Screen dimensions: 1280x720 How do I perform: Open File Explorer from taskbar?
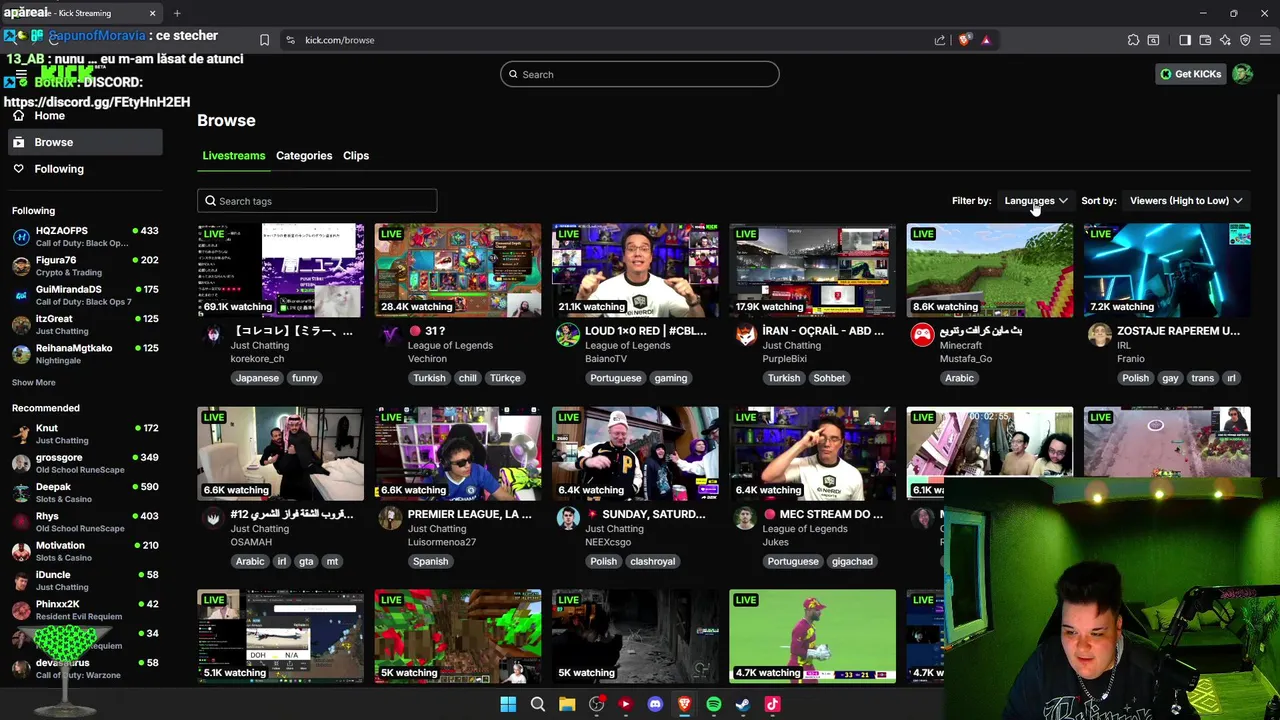pyautogui.click(x=567, y=704)
